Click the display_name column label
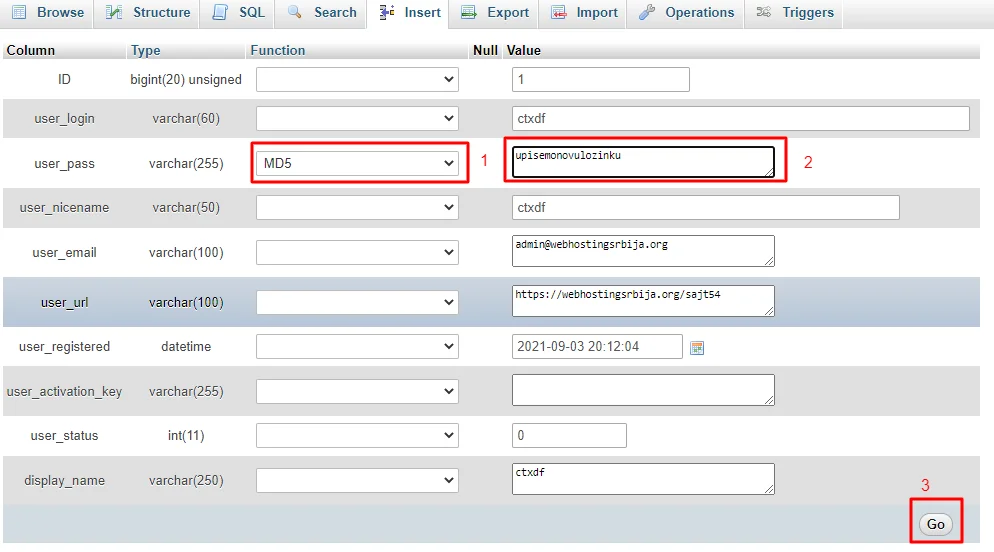The height and width of the screenshot is (552, 994). click(64, 481)
